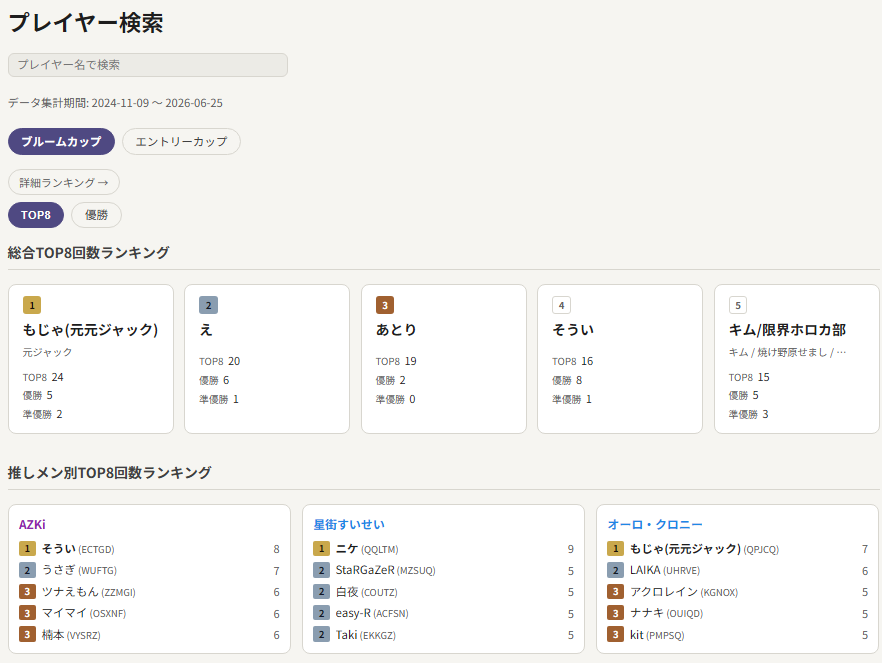The height and width of the screenshot is (663, 882).
Task: Click rank 1 badge beside もじゃ (QPJCQ)
Action: 615,549
